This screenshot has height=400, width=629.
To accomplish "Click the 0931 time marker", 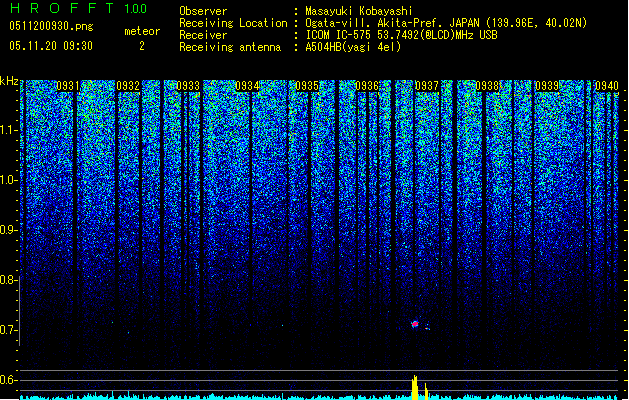I will [68, 86].
